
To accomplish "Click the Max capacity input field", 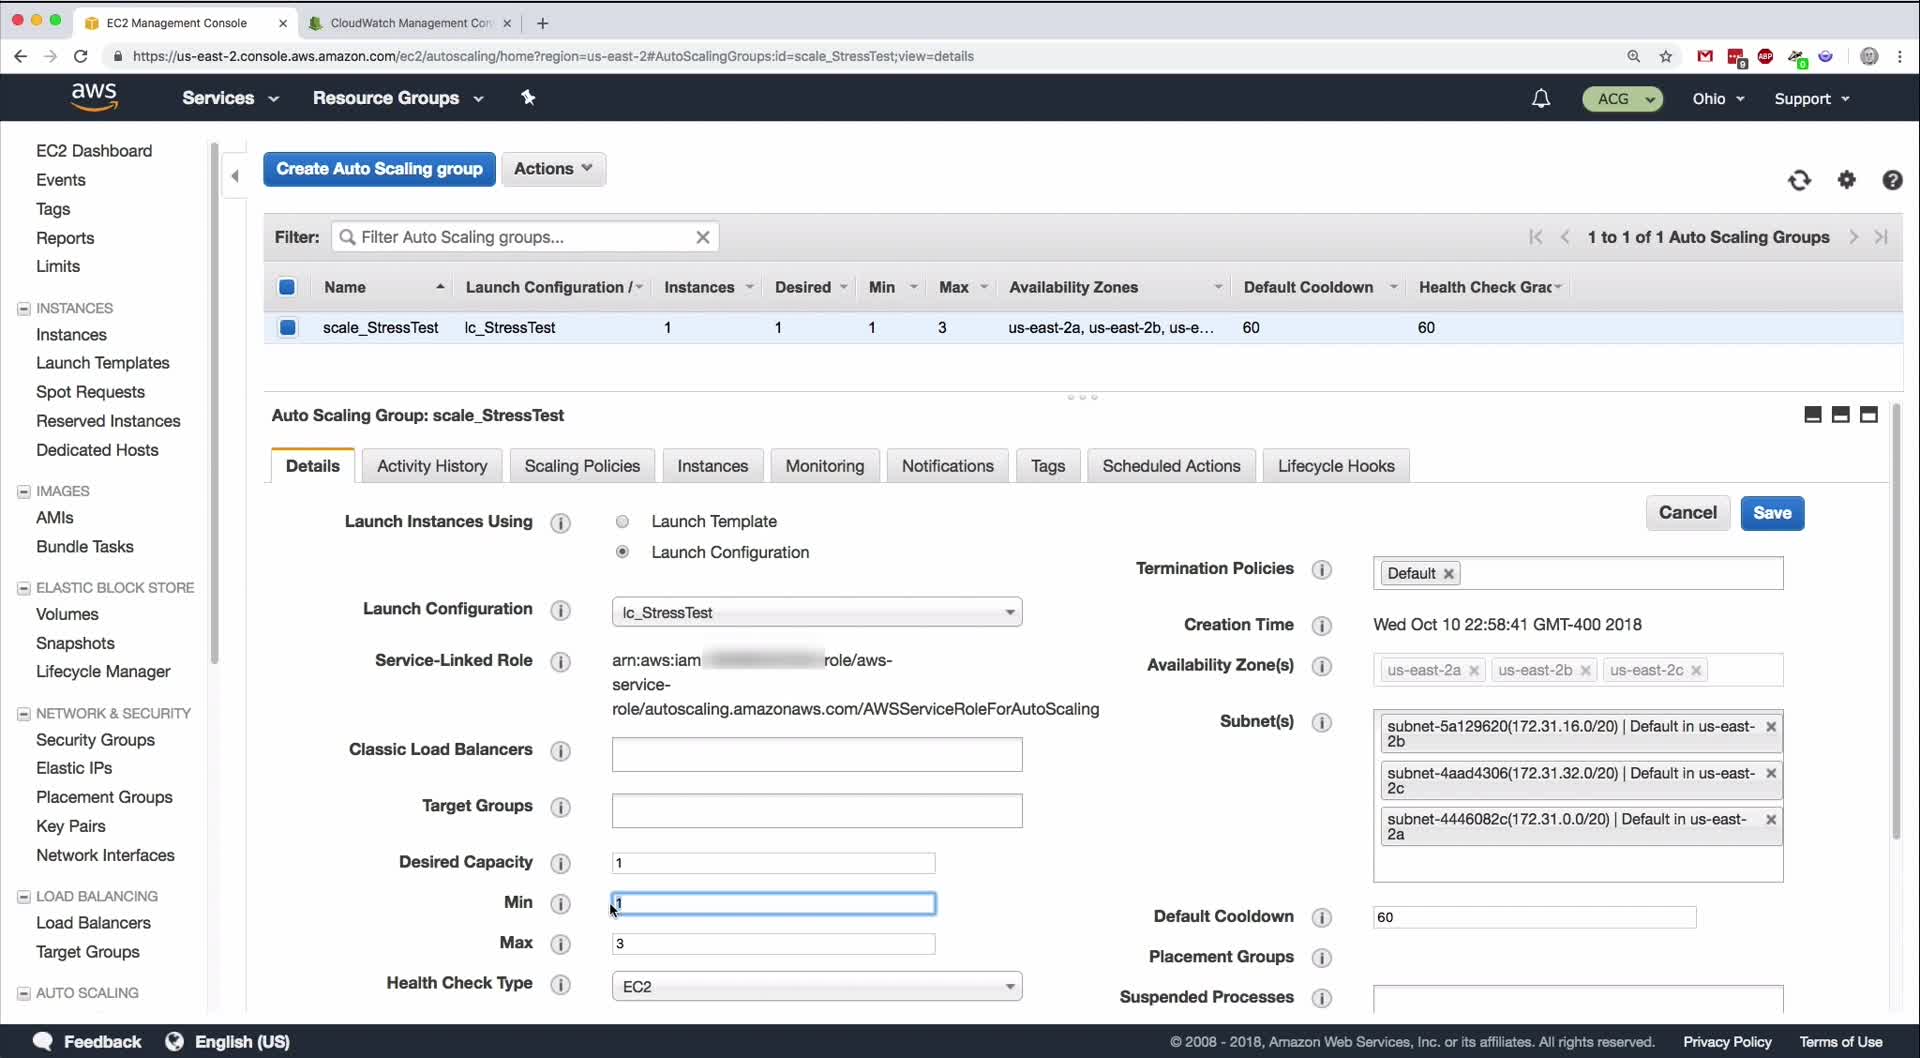I will (x=773, y=944).
